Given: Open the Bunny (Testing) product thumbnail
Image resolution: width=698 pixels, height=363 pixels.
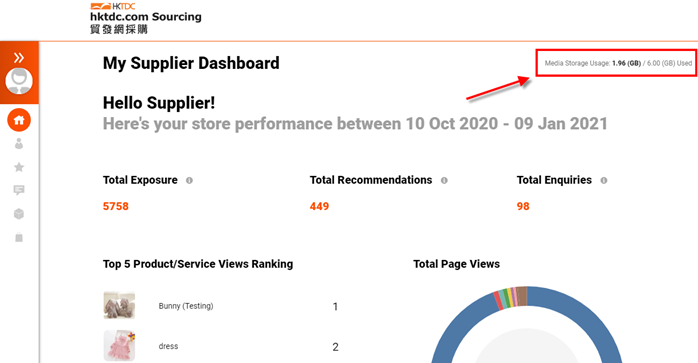Looking at the screenshot, I should 119,306.
